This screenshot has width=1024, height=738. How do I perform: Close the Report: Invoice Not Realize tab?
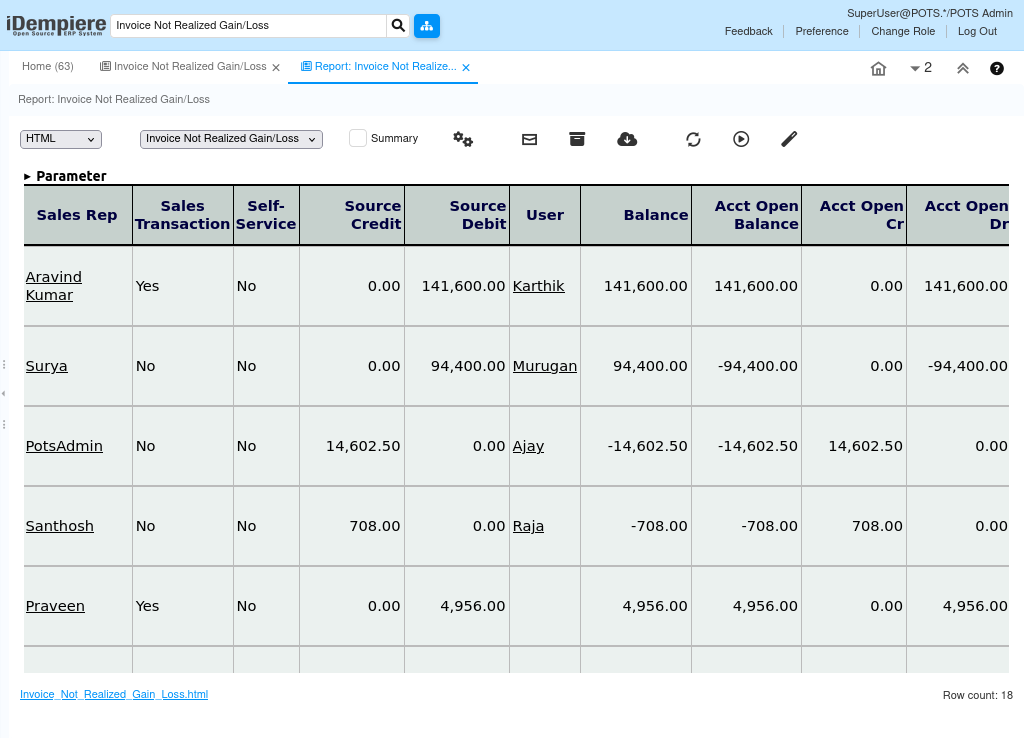tap(466, 67)
